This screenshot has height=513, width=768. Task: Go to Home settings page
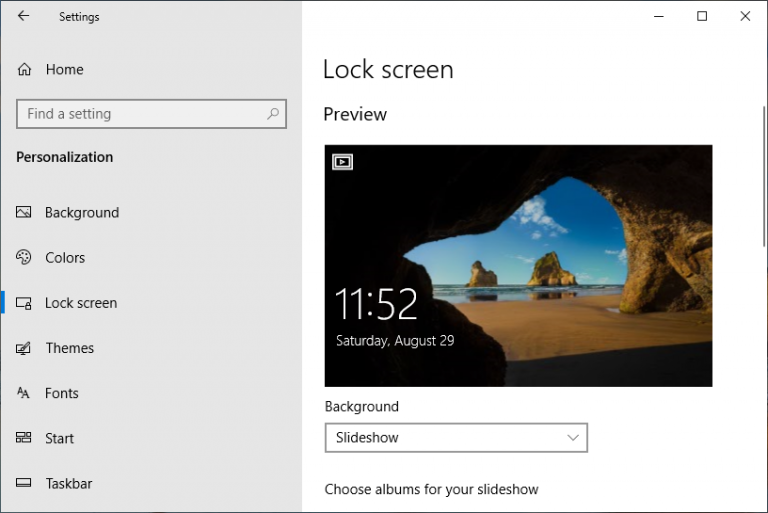64,70
